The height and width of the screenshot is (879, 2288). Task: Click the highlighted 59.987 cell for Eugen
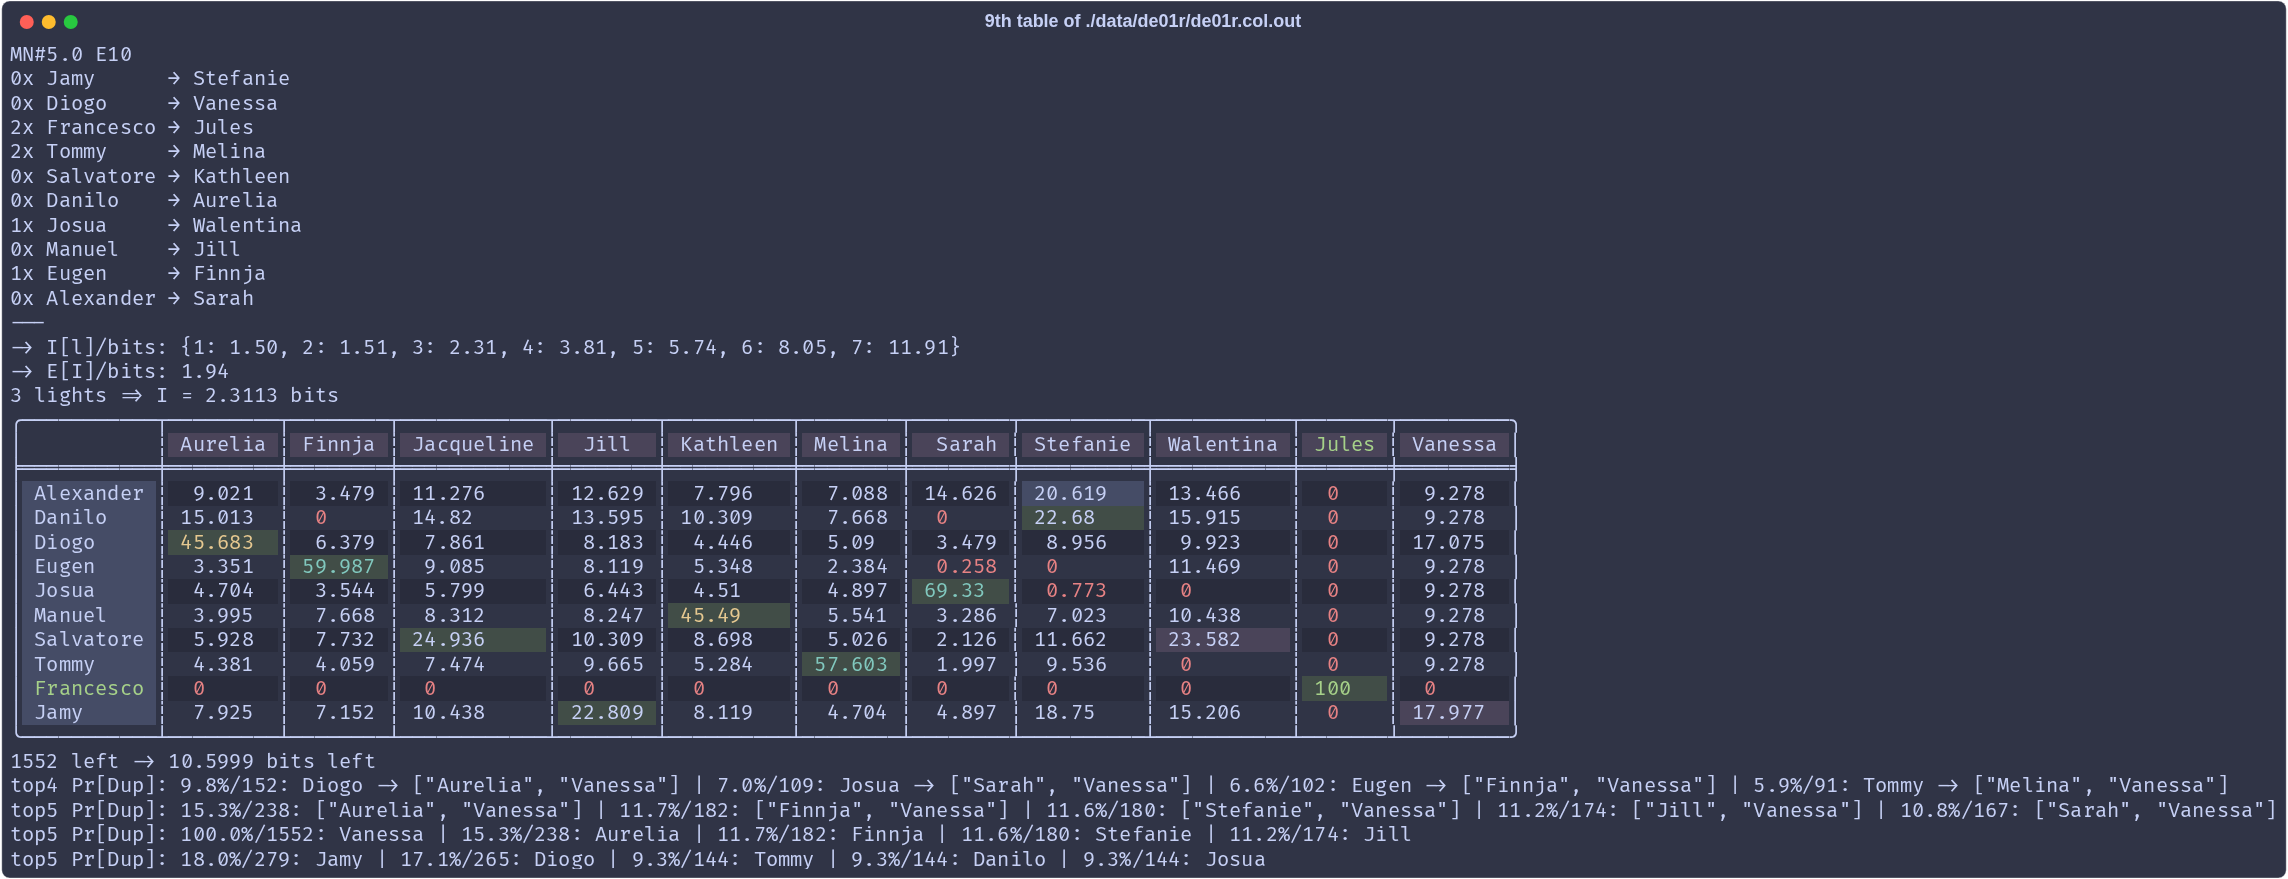tap(339, 566)
